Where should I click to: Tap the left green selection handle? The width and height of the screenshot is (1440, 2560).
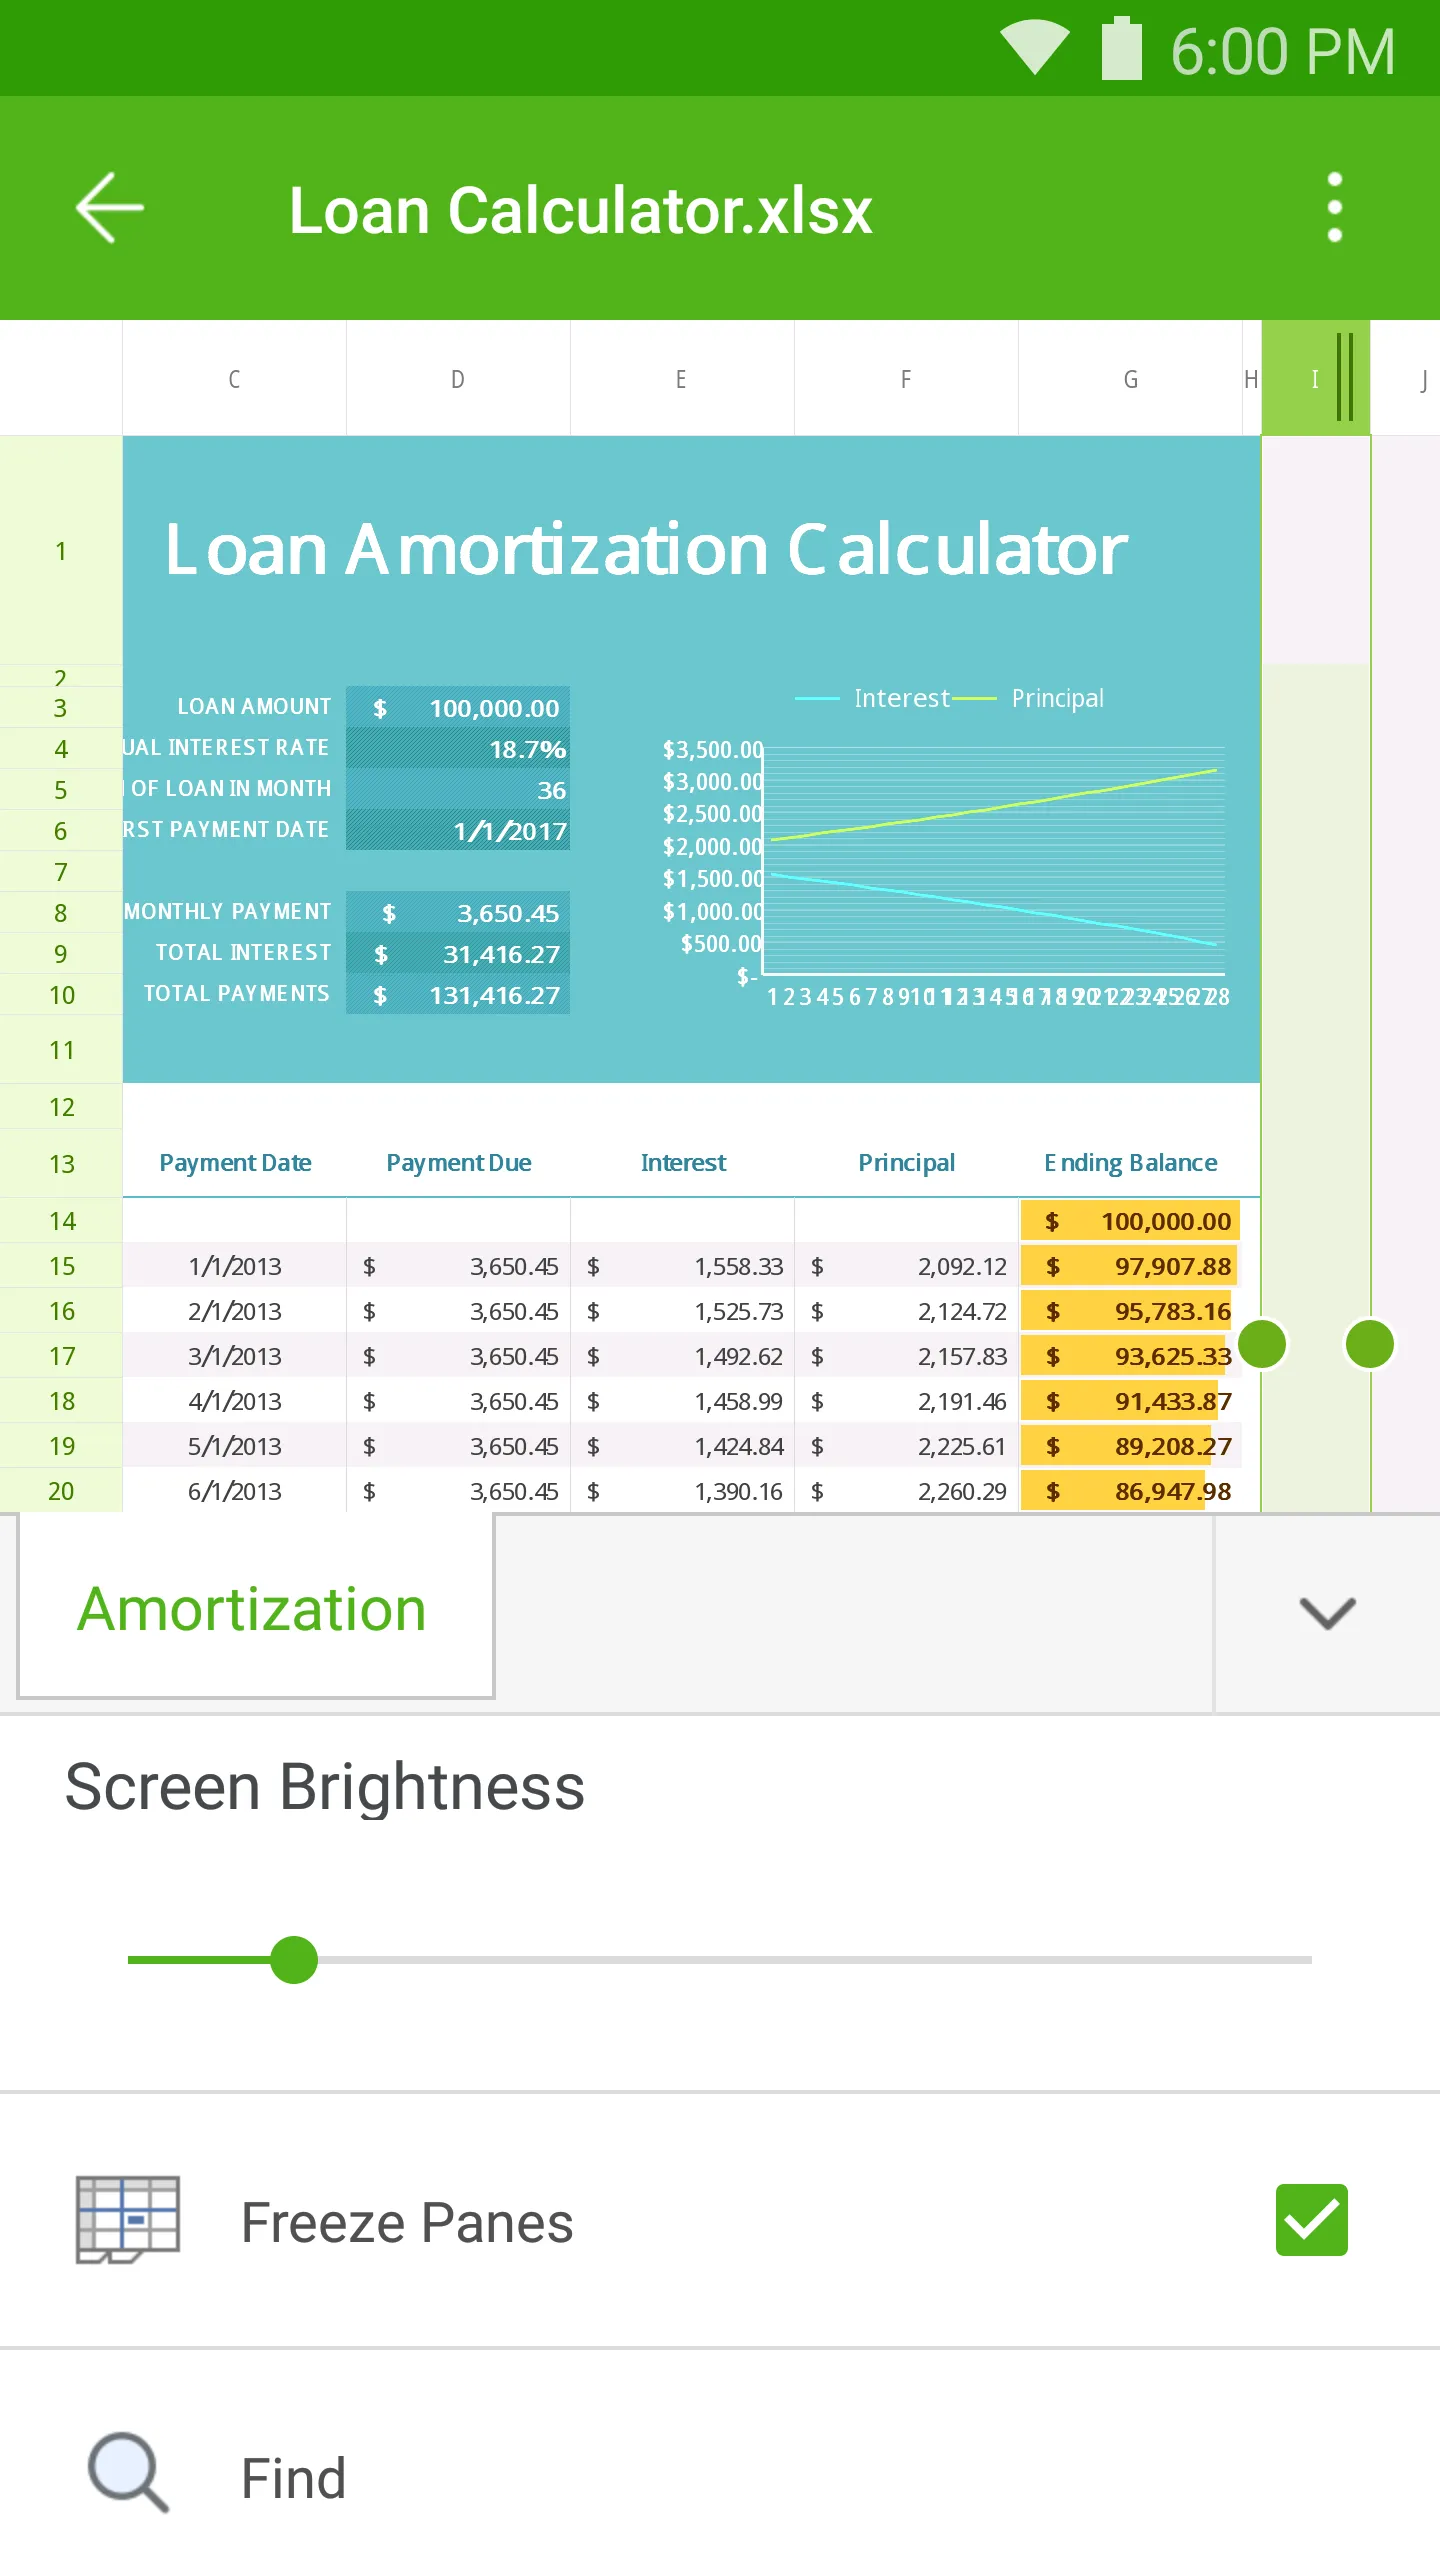coord(1262,1343)
